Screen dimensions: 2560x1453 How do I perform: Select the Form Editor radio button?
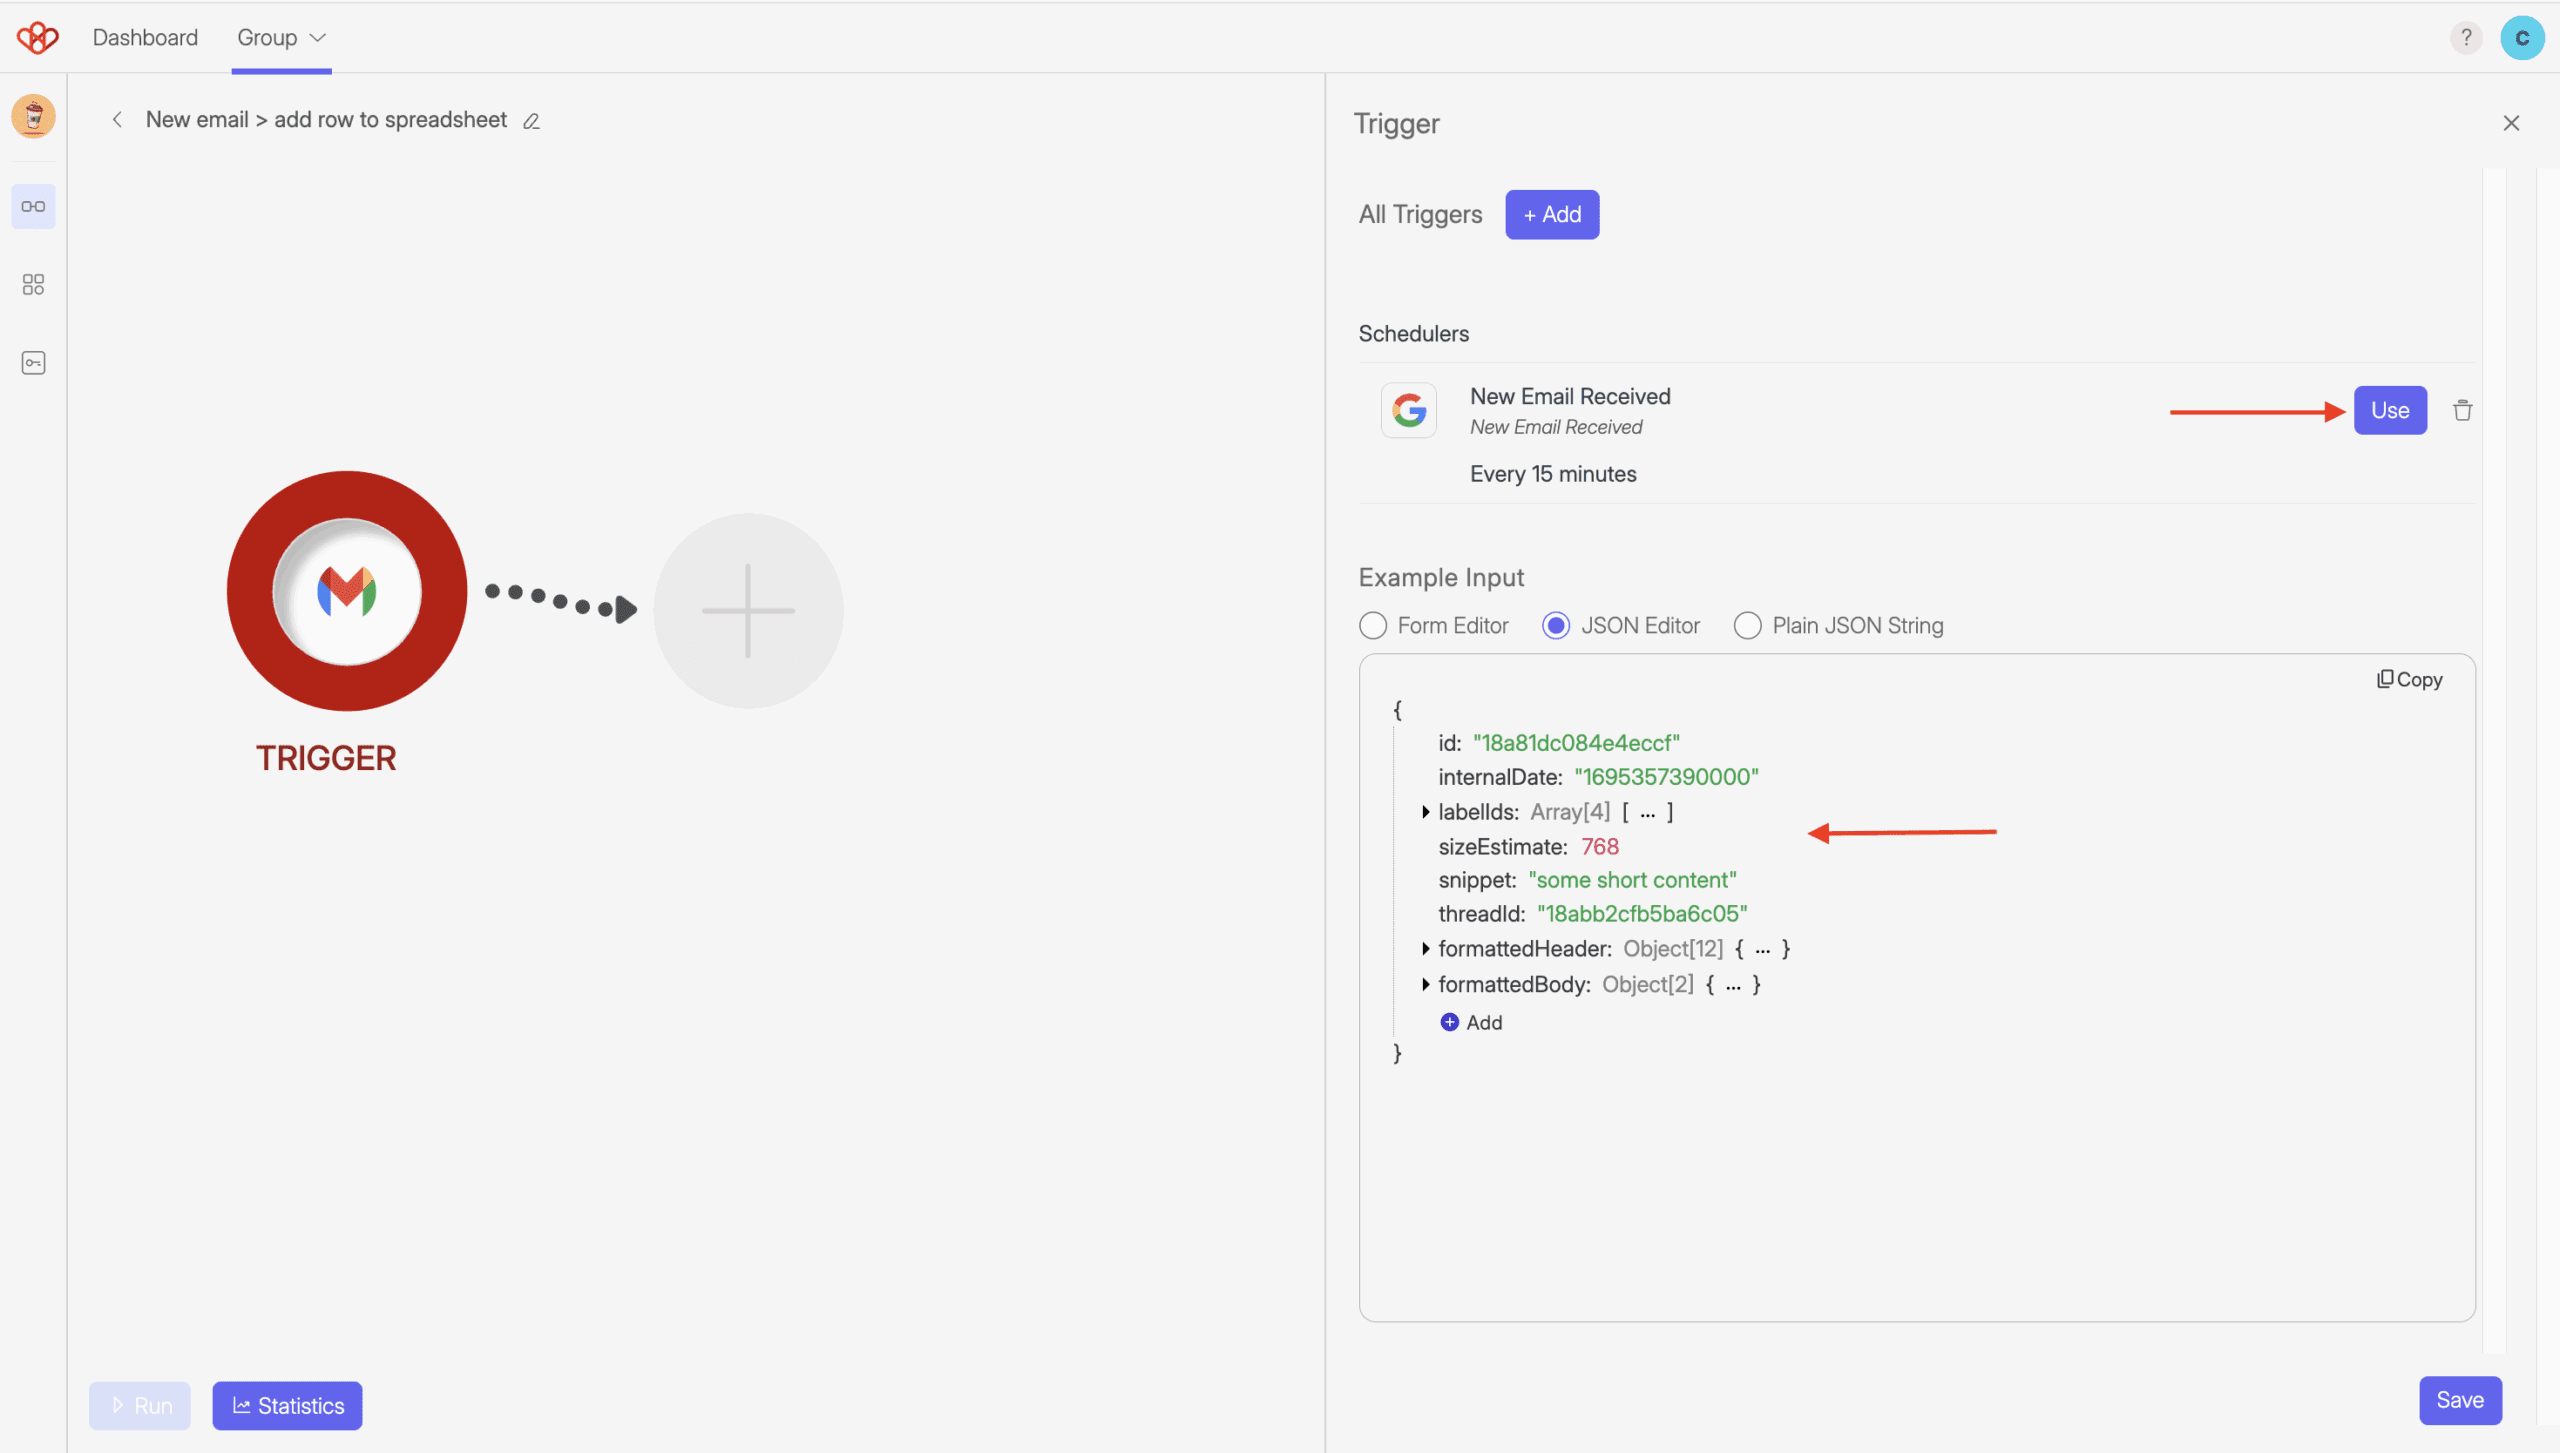pyautogui.click(x=1373, y=626)
